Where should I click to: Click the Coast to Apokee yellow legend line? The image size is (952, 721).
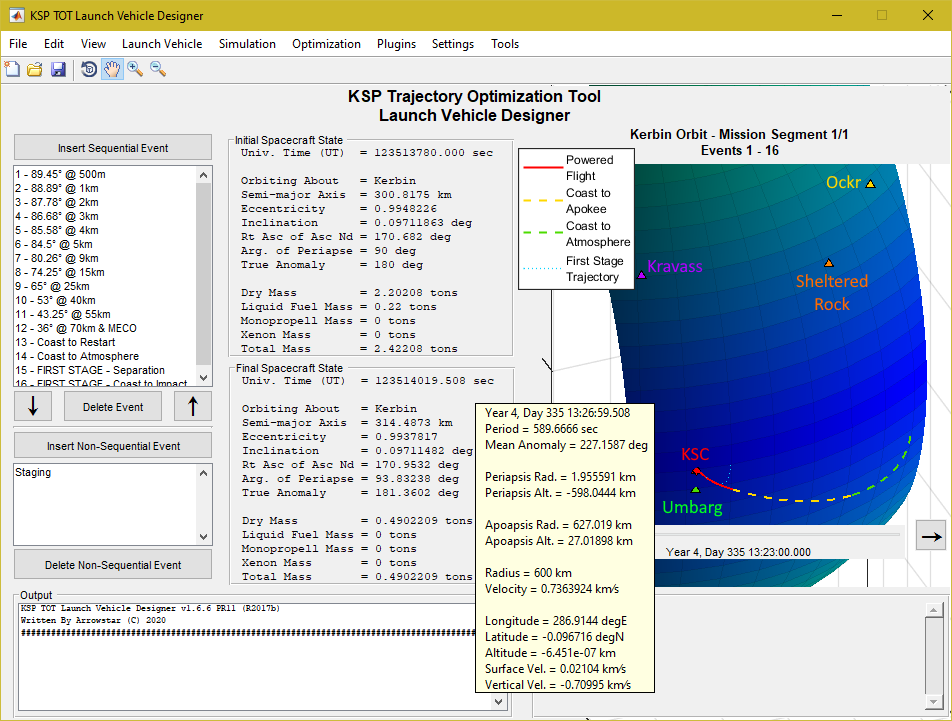coord(543,200)
